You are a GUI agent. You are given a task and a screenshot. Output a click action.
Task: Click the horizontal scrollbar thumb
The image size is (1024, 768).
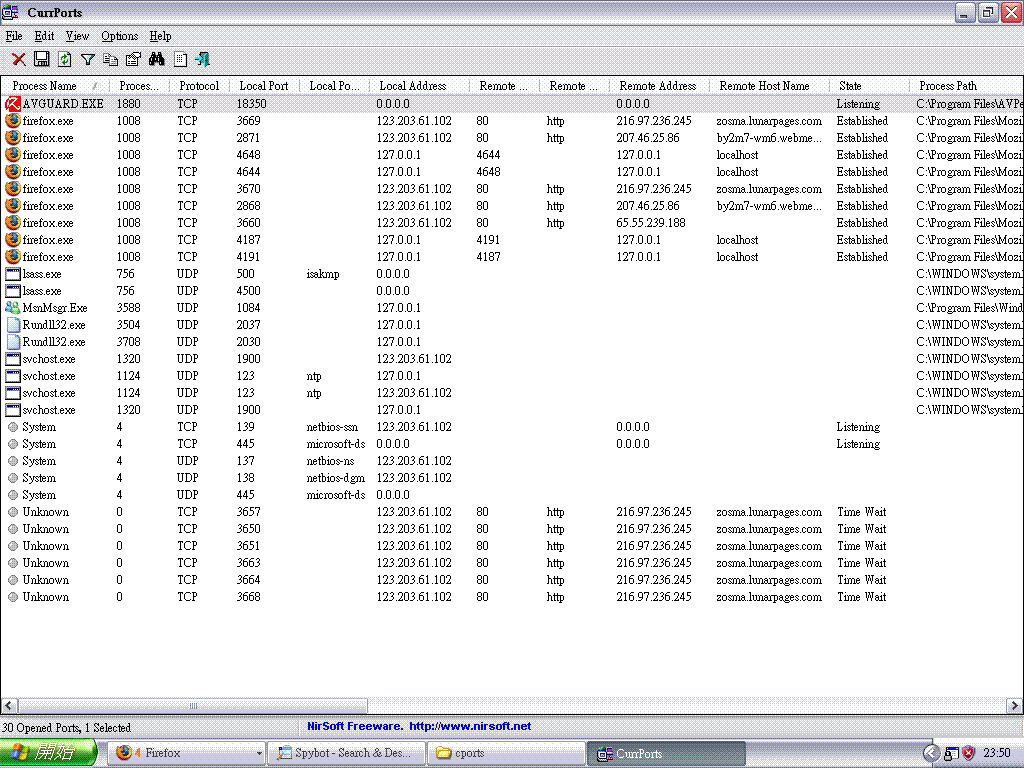tap(193, 705)
